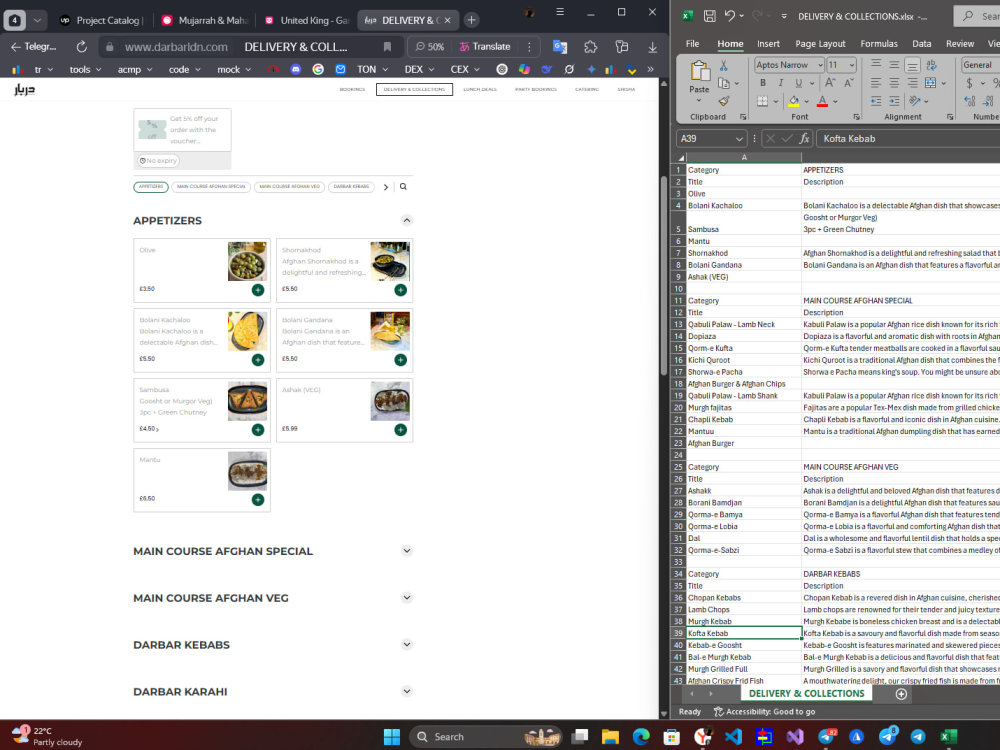This screenshot has width=1000, height=750.
Task: Toggle Bold formatting in Excel
Action: pos(763,83)
